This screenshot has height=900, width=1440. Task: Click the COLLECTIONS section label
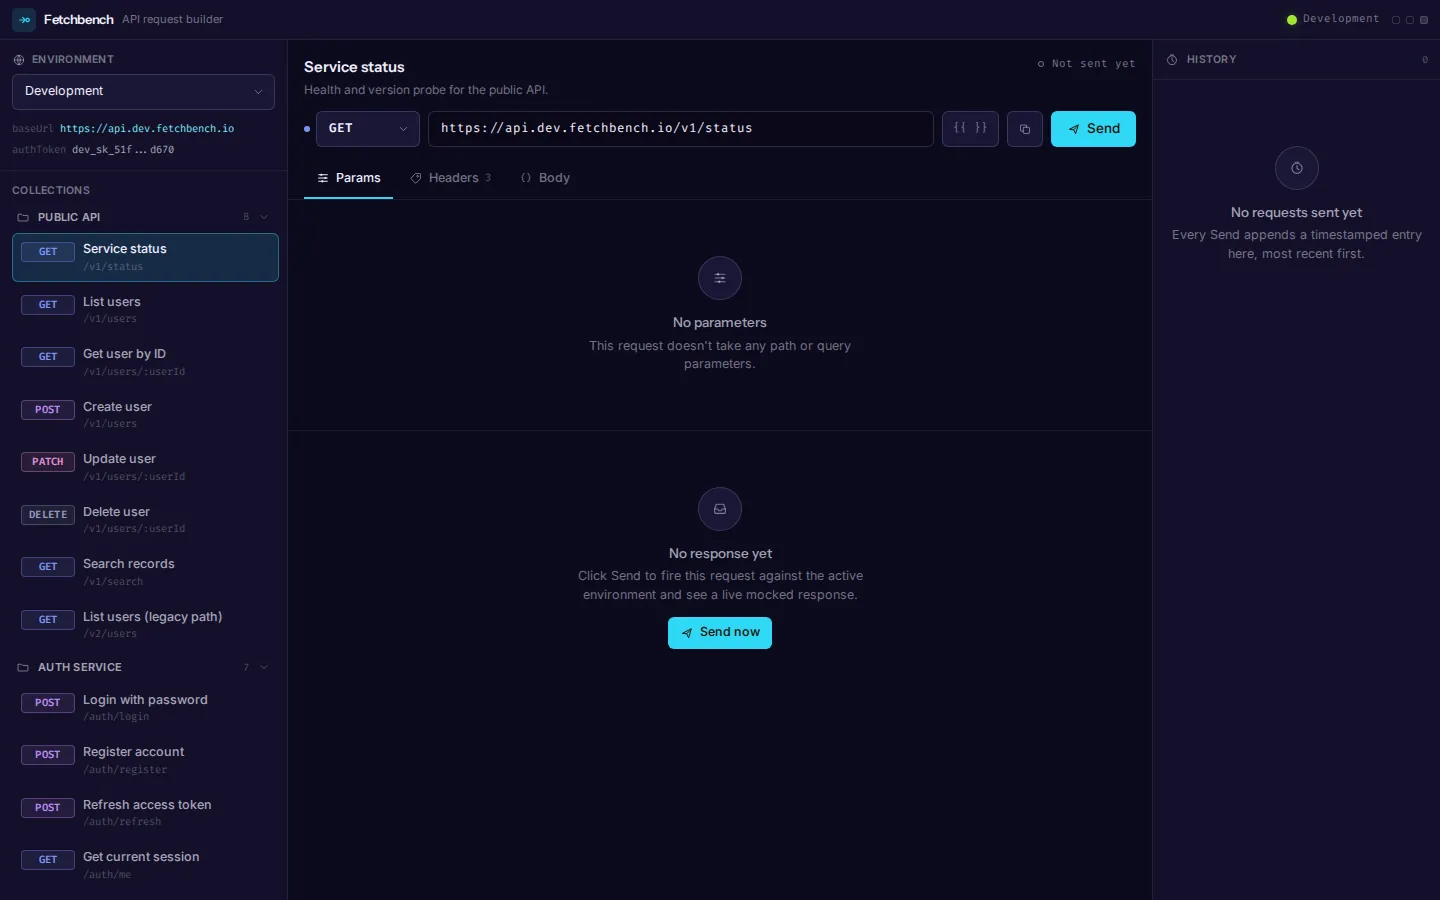[51, 190]
